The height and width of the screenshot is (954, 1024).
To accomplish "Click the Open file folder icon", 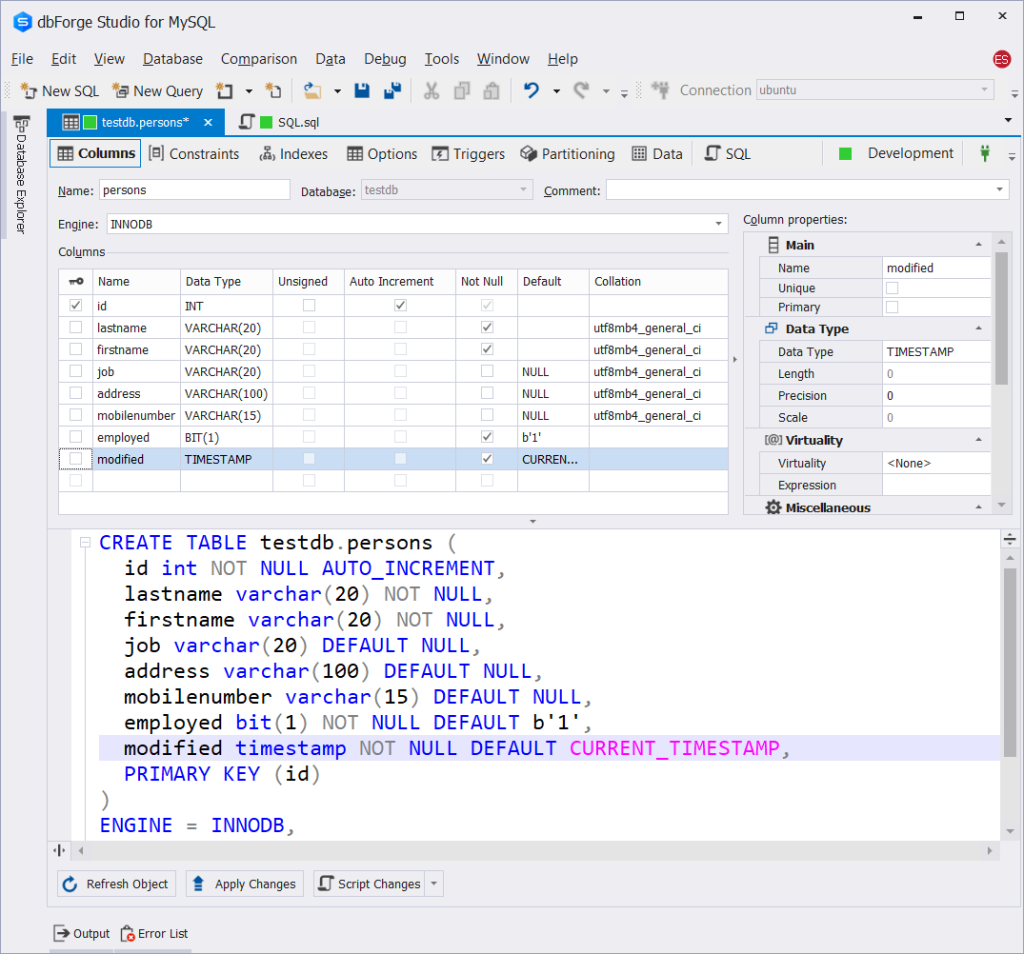I will click(x=313, y=91).
